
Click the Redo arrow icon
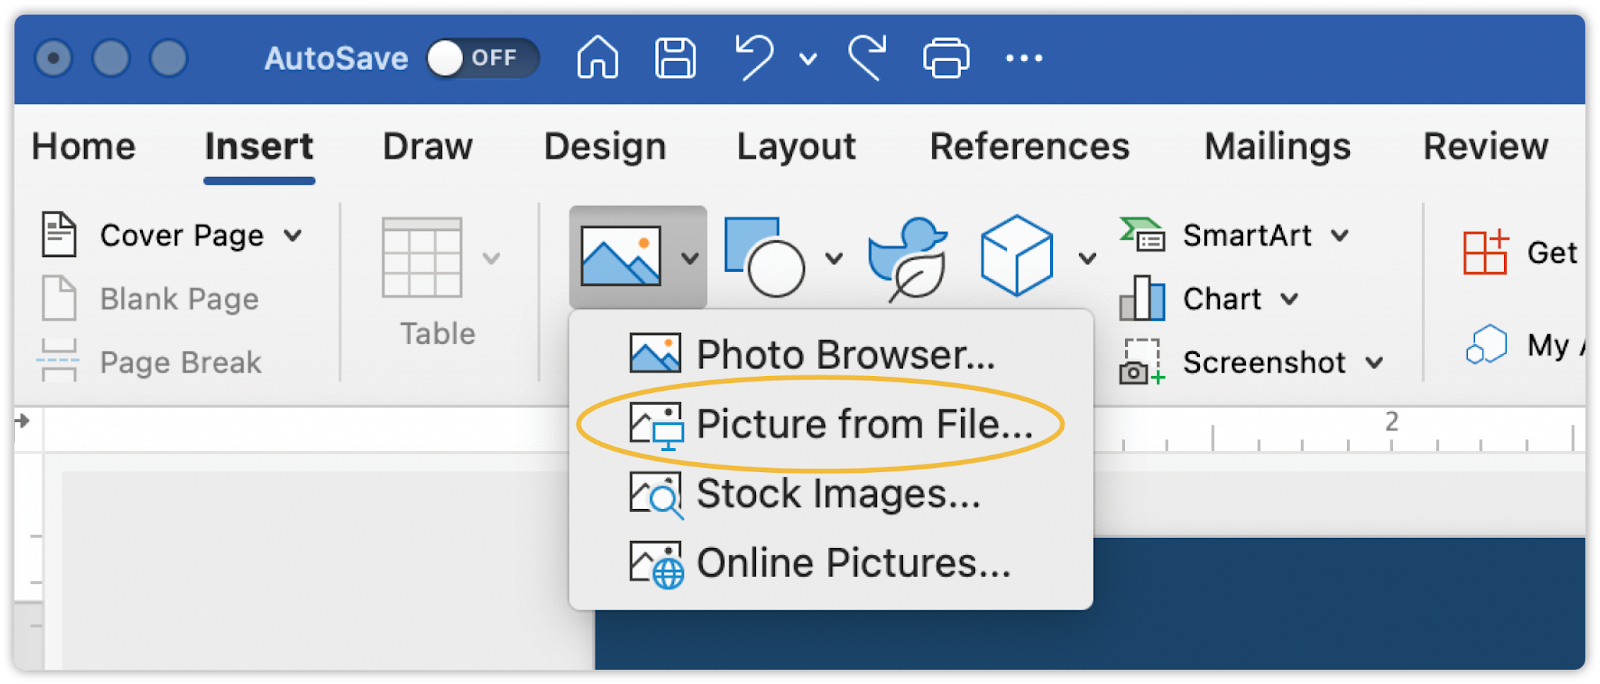point(868,57)
